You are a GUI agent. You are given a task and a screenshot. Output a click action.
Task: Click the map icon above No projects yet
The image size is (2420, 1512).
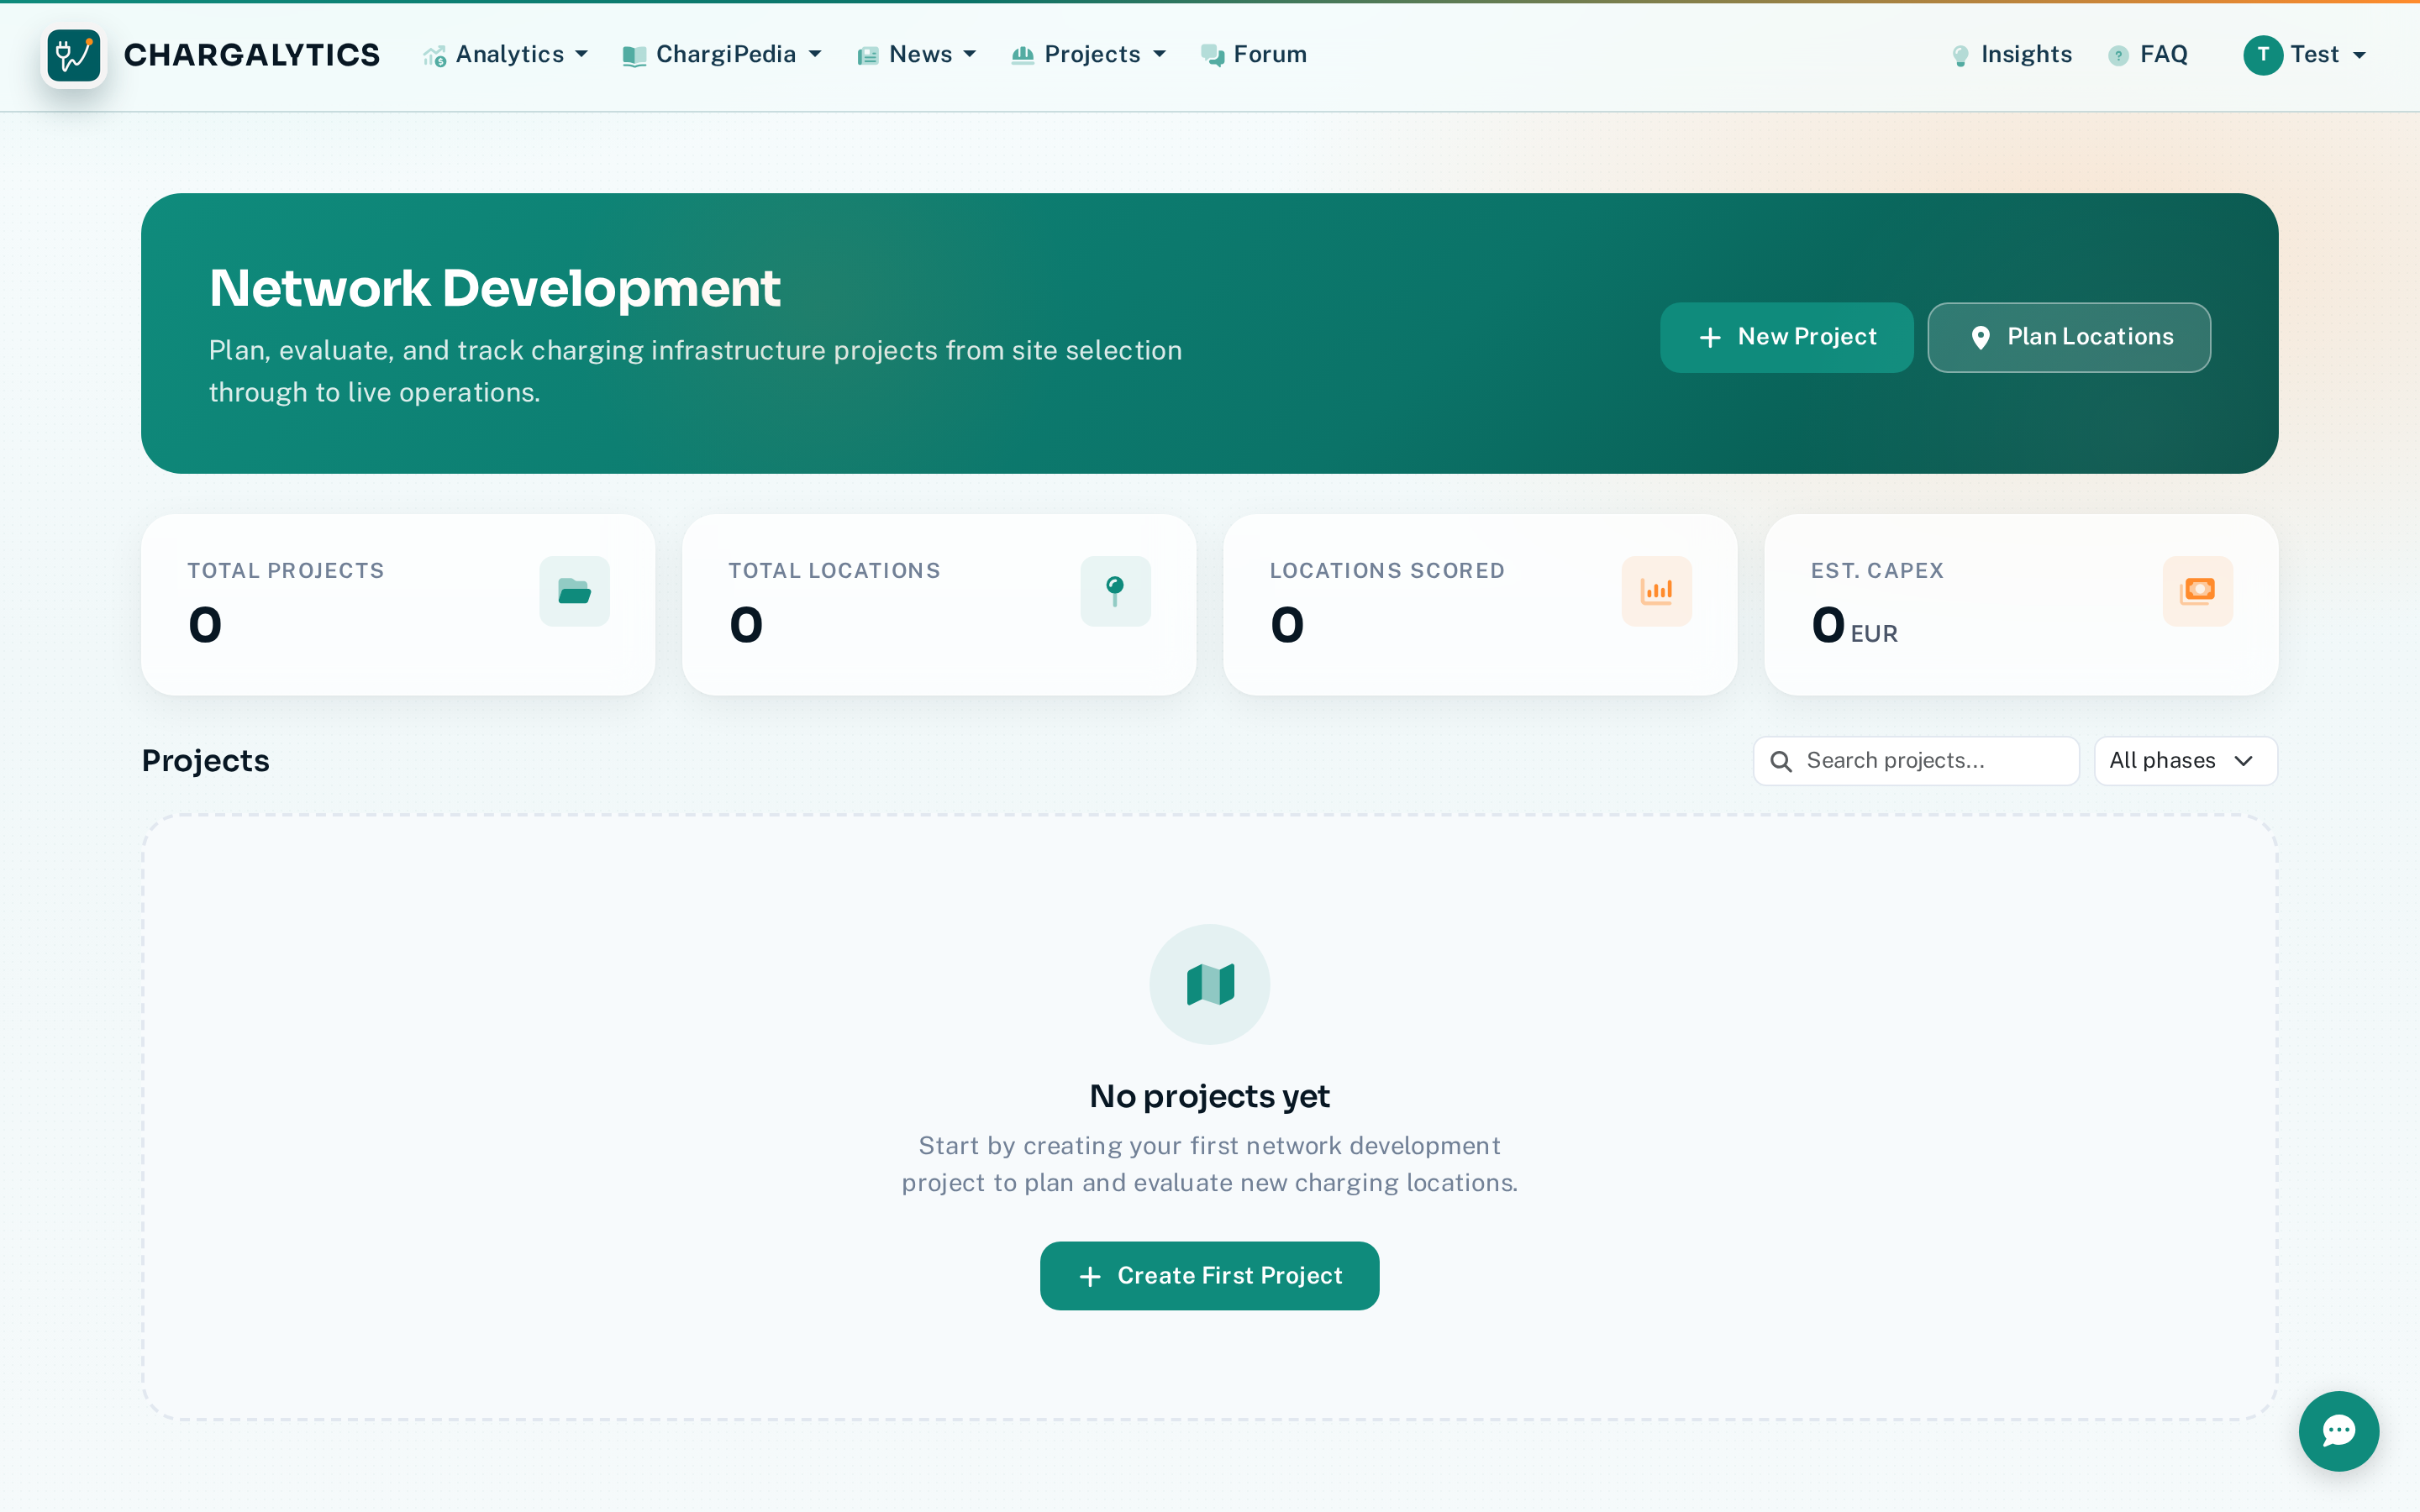click(1210, 984)
